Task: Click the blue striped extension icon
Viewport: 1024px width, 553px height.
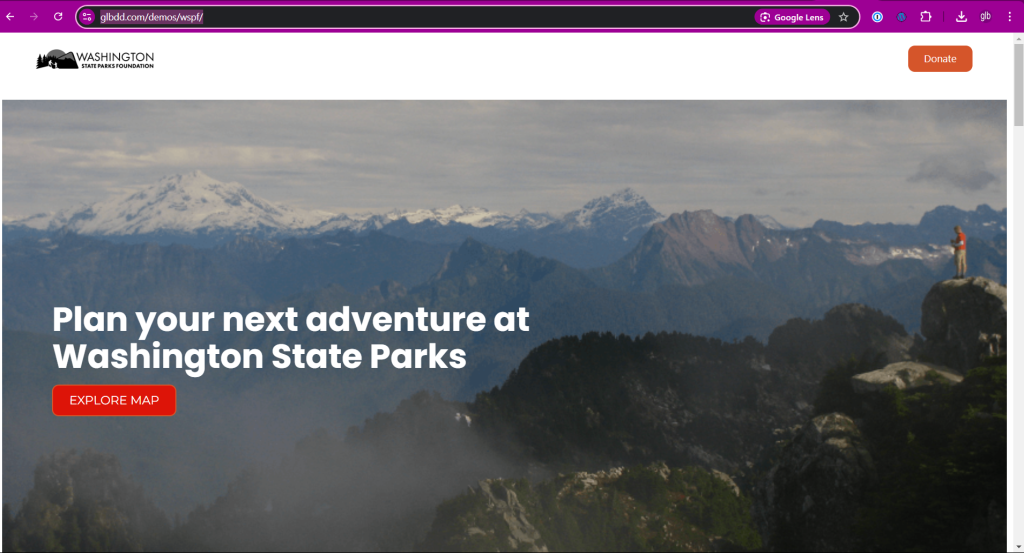Action: click(901, 17)
